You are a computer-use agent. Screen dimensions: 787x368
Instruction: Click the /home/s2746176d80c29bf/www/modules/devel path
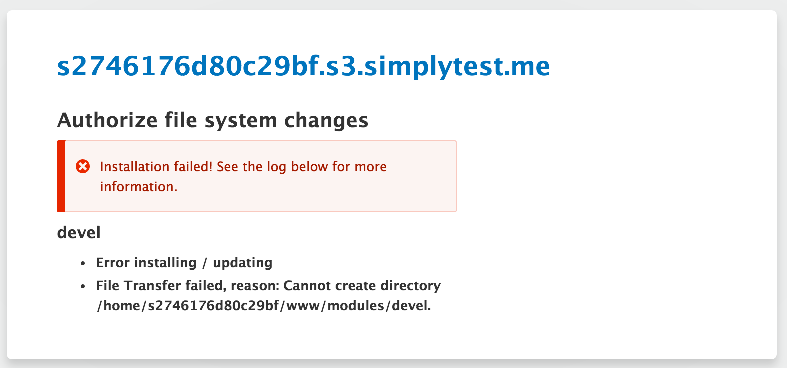[x=264, y=306]
